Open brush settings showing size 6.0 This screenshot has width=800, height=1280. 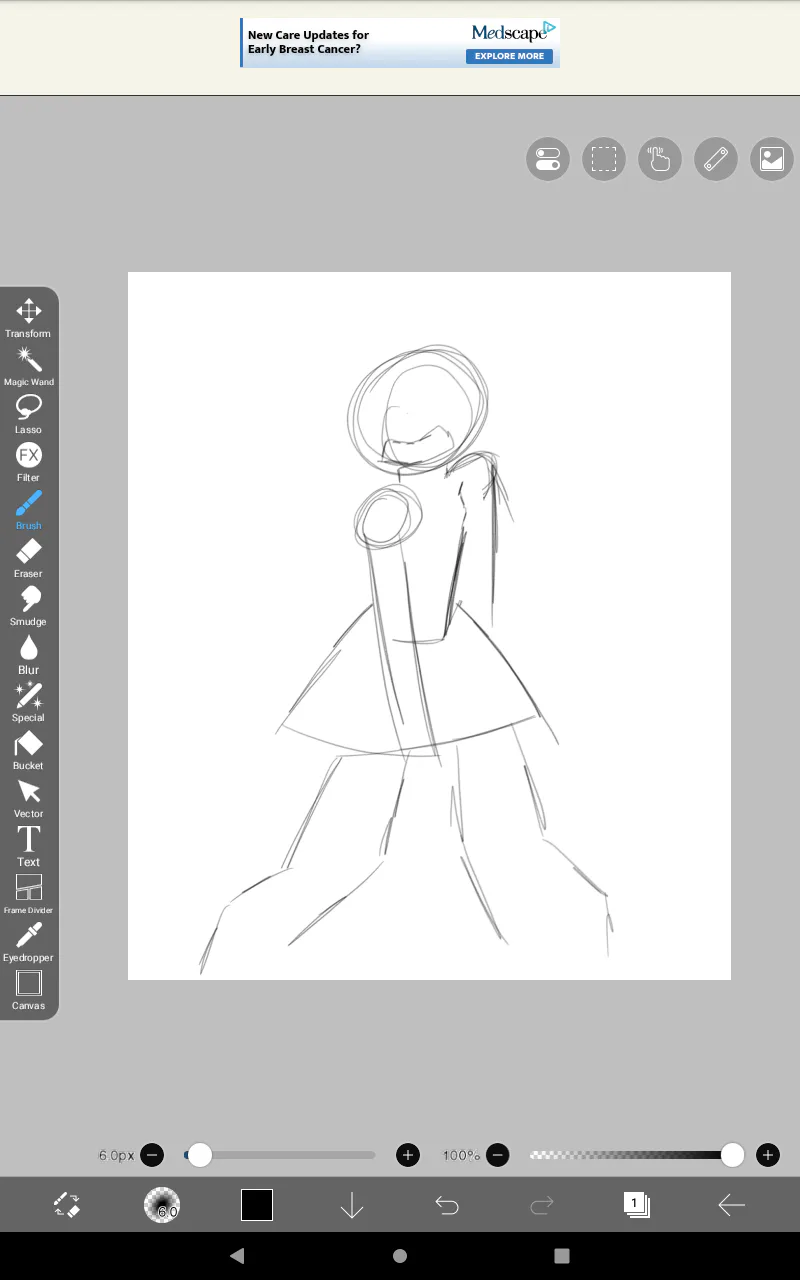162,1205
